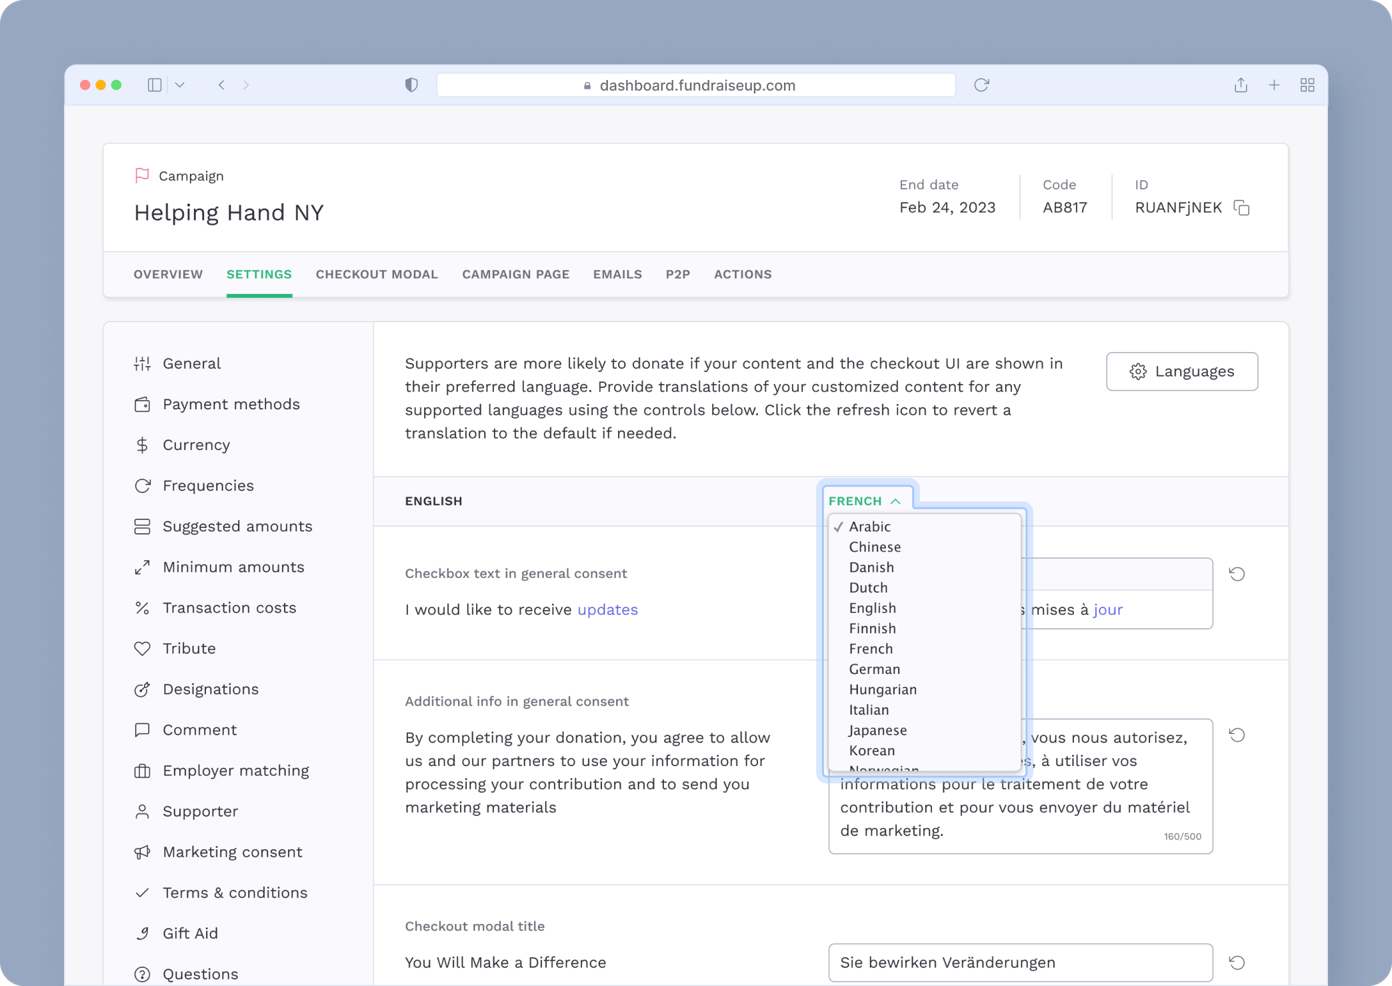Open the Emails tab
1392x986 pixels.
(x=617, y=274)
